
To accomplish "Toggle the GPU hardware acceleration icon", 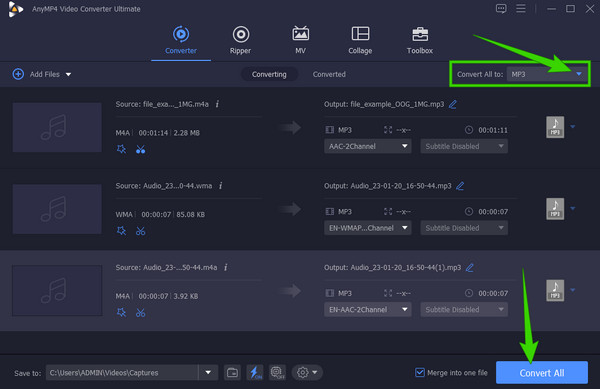I will (x=277, y=373).
